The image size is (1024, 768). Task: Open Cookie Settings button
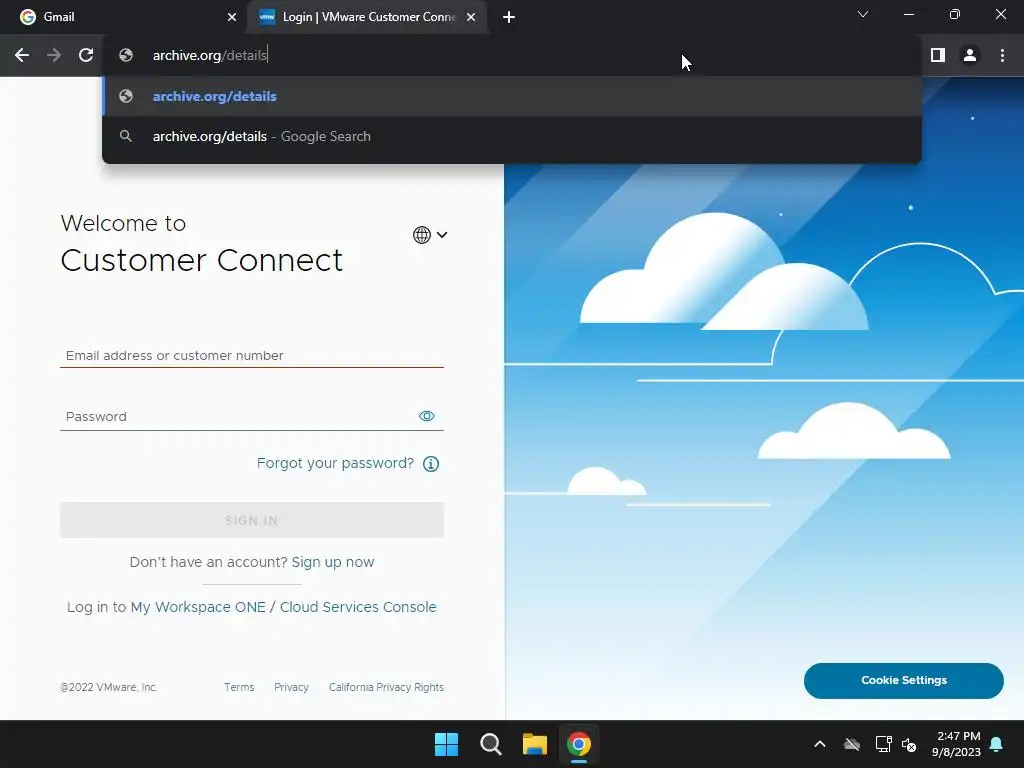[904, 680]
